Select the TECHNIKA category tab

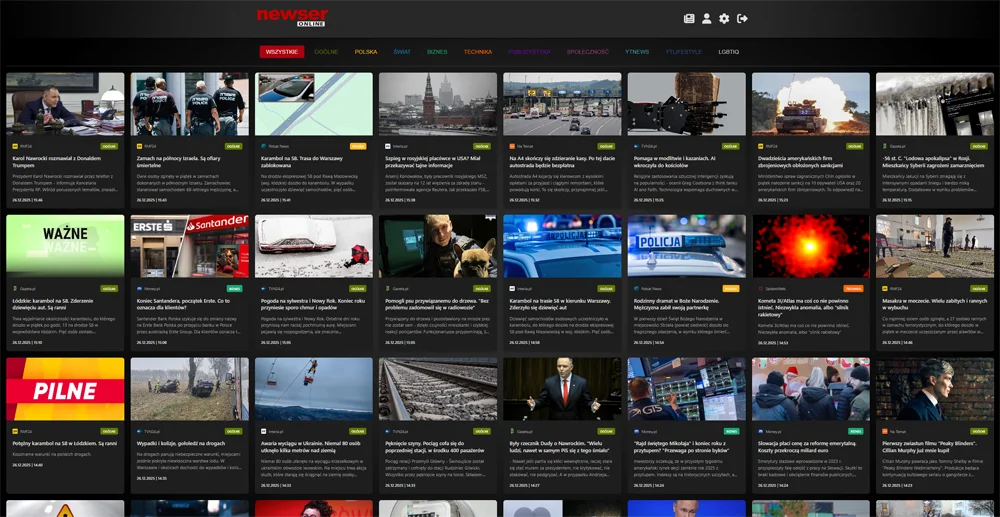point(478,51)
